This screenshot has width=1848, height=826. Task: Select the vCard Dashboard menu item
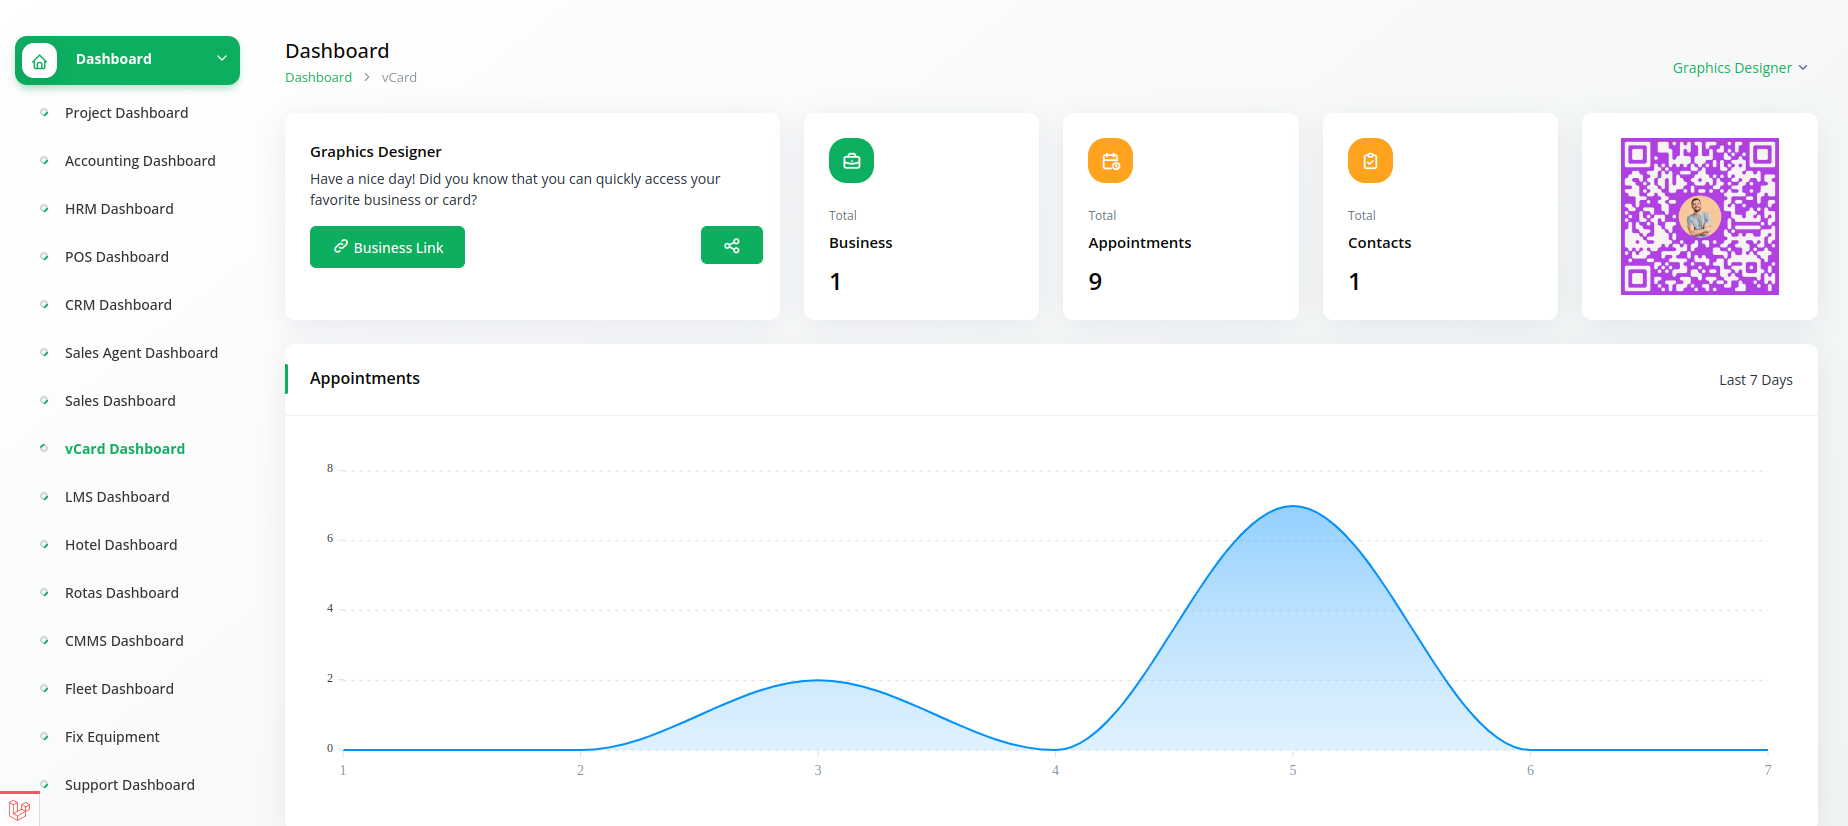pos(125,449)
